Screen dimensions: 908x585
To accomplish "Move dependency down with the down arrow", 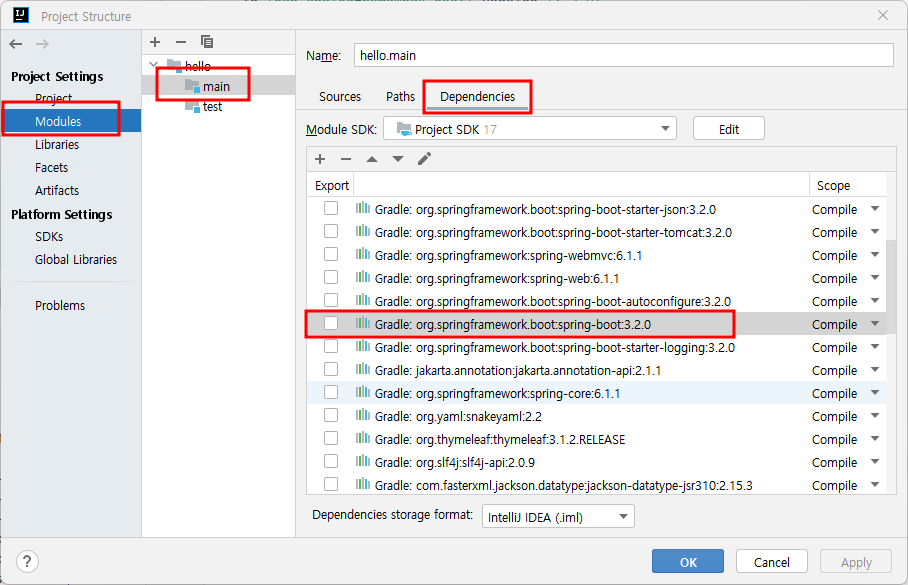I will coord(398,159).
